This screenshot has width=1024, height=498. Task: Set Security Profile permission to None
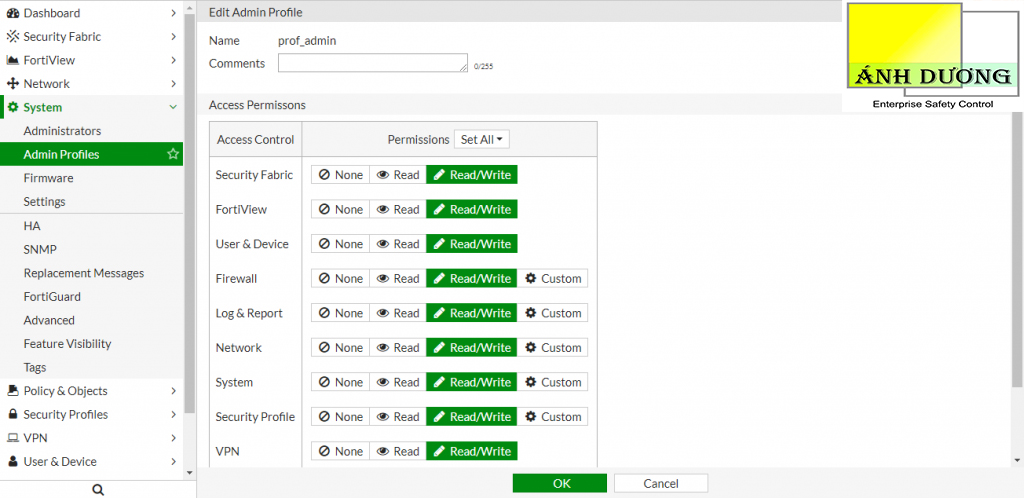(x=340, y=417)
